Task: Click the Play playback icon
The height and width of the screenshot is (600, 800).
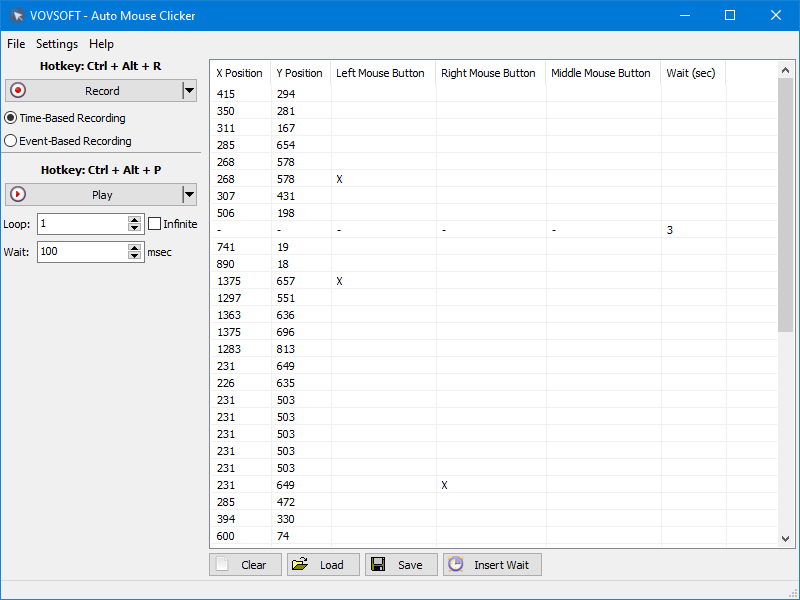Action: (17, 194)
